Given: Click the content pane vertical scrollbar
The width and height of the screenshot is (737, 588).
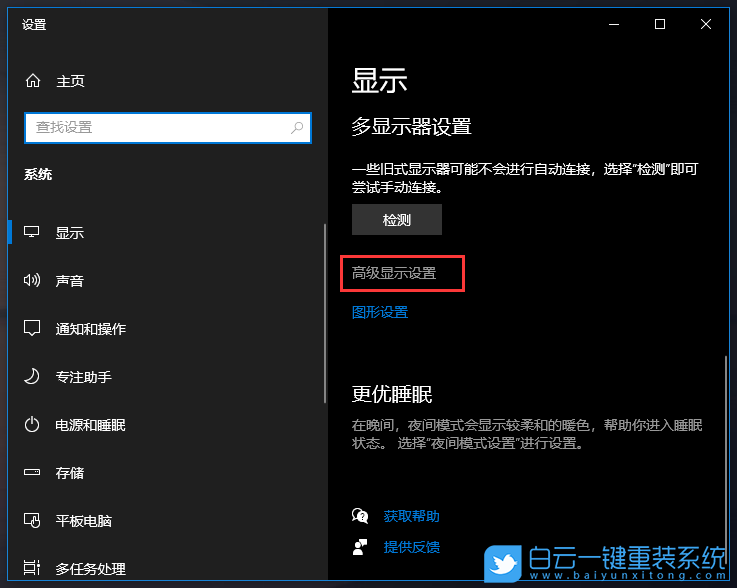Looking at the screenshot, I should pyautogui.click(x=726, y=458).
